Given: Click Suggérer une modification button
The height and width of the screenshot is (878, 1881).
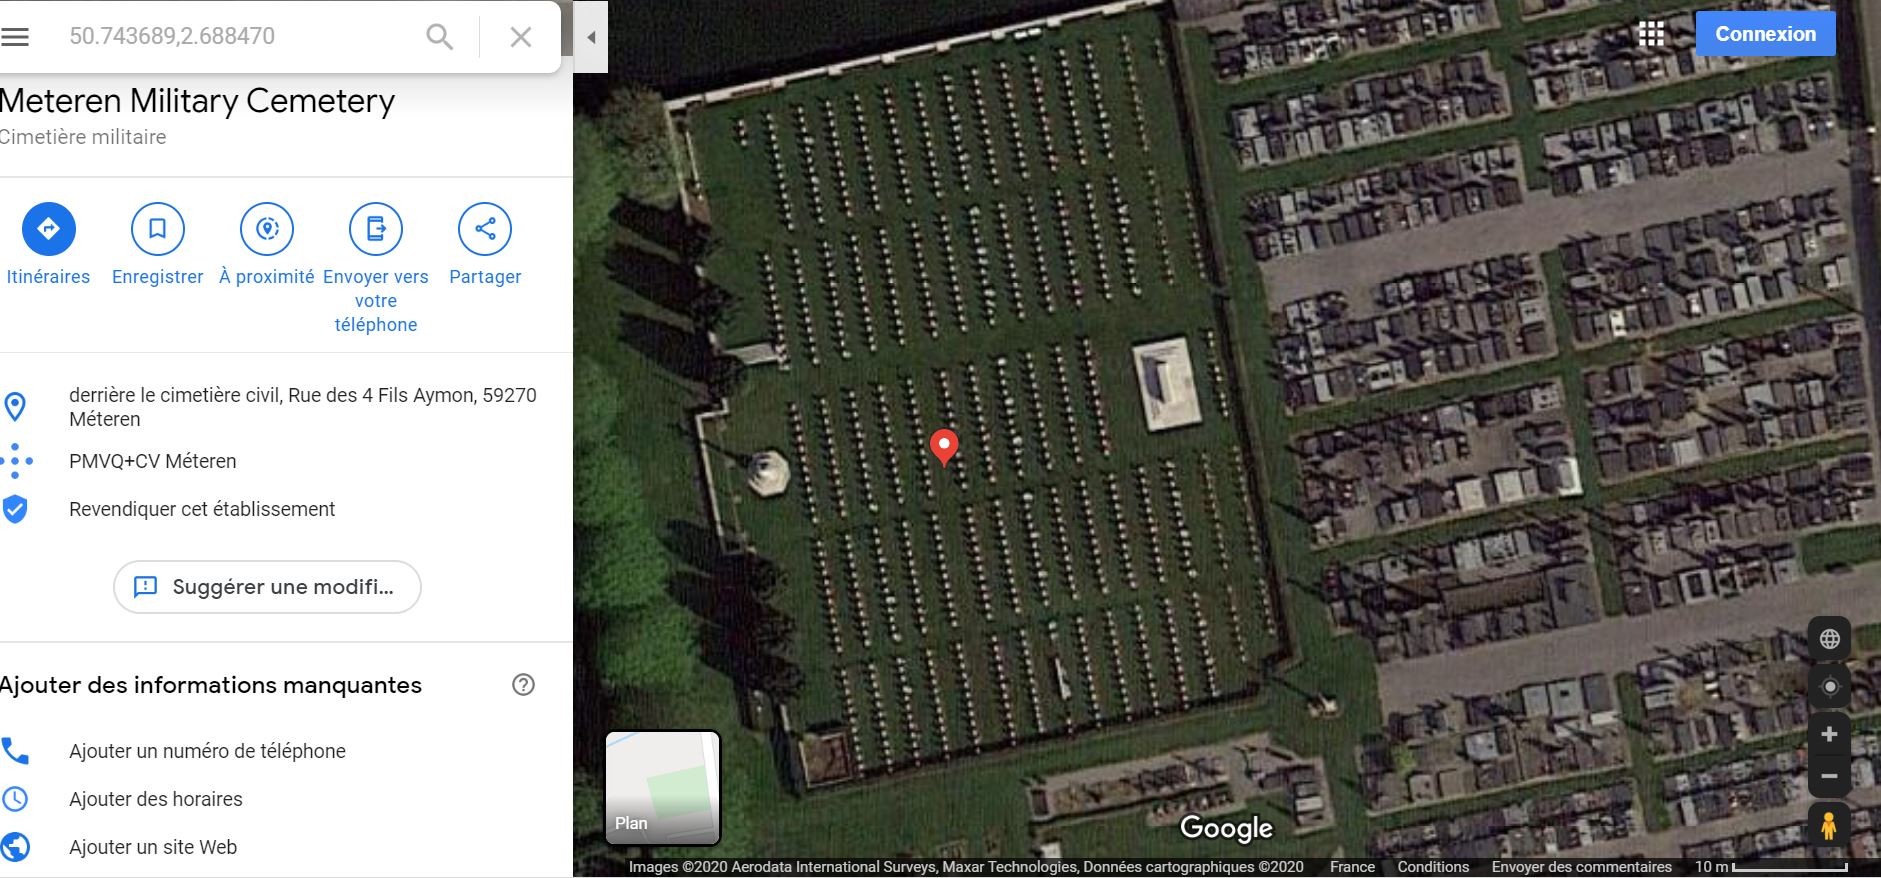Looking at the screenshot, I should (267, 587).
